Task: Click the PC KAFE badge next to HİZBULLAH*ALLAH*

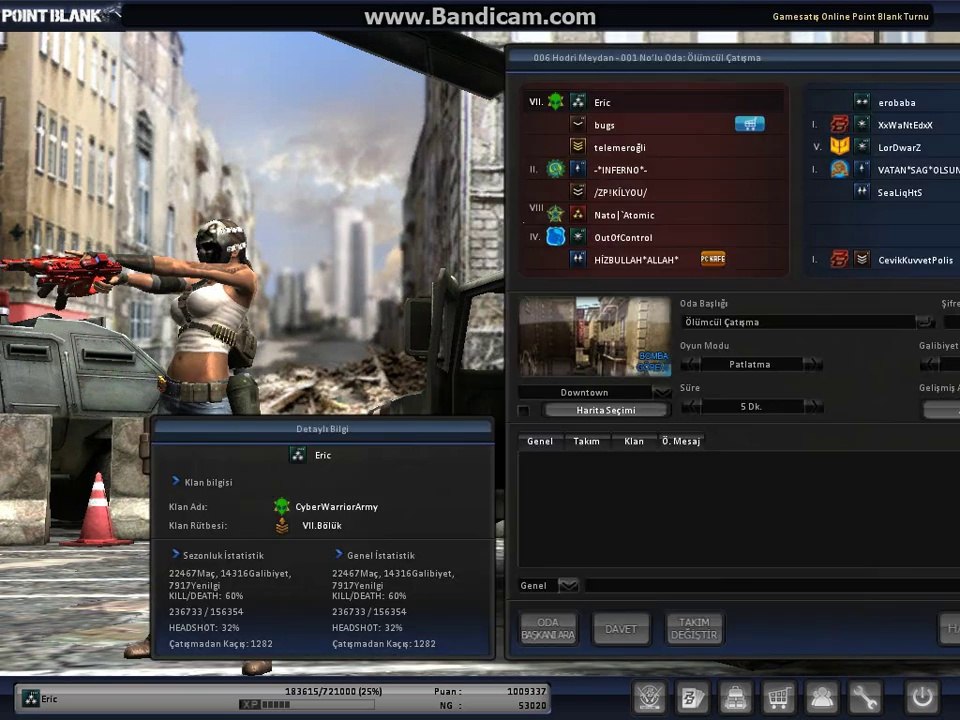Action: coord(713,259)
